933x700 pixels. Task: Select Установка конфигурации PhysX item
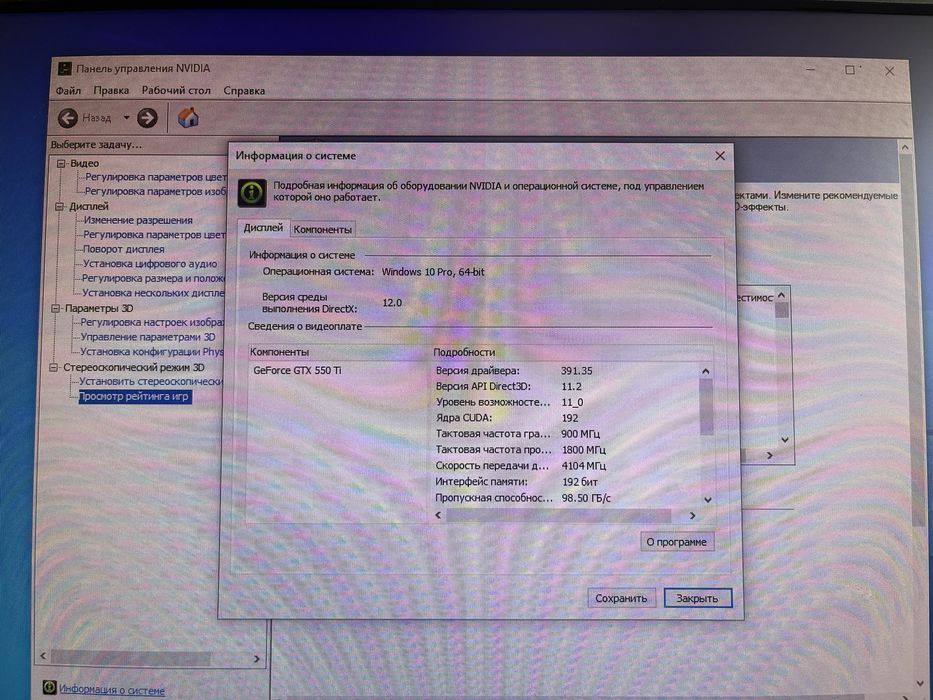(x=152, y=352)
